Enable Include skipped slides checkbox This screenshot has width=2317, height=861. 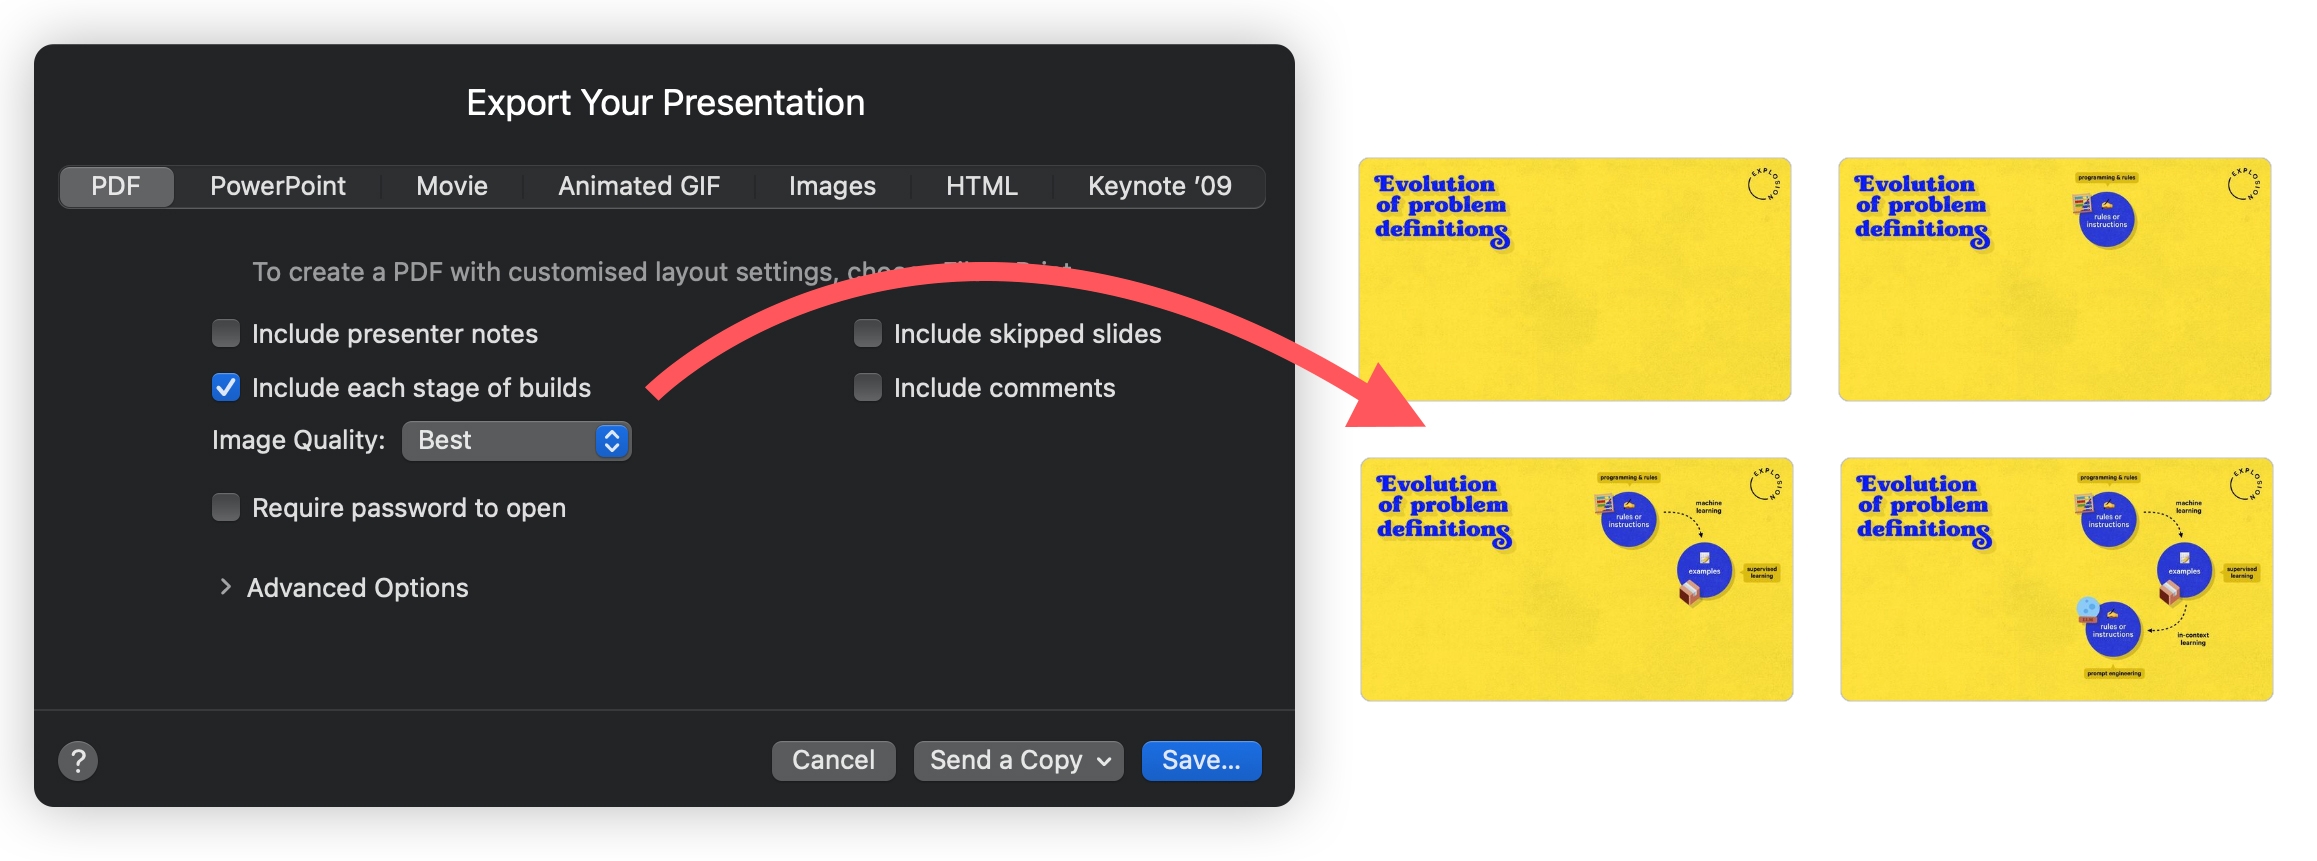[x=868, y=333]
